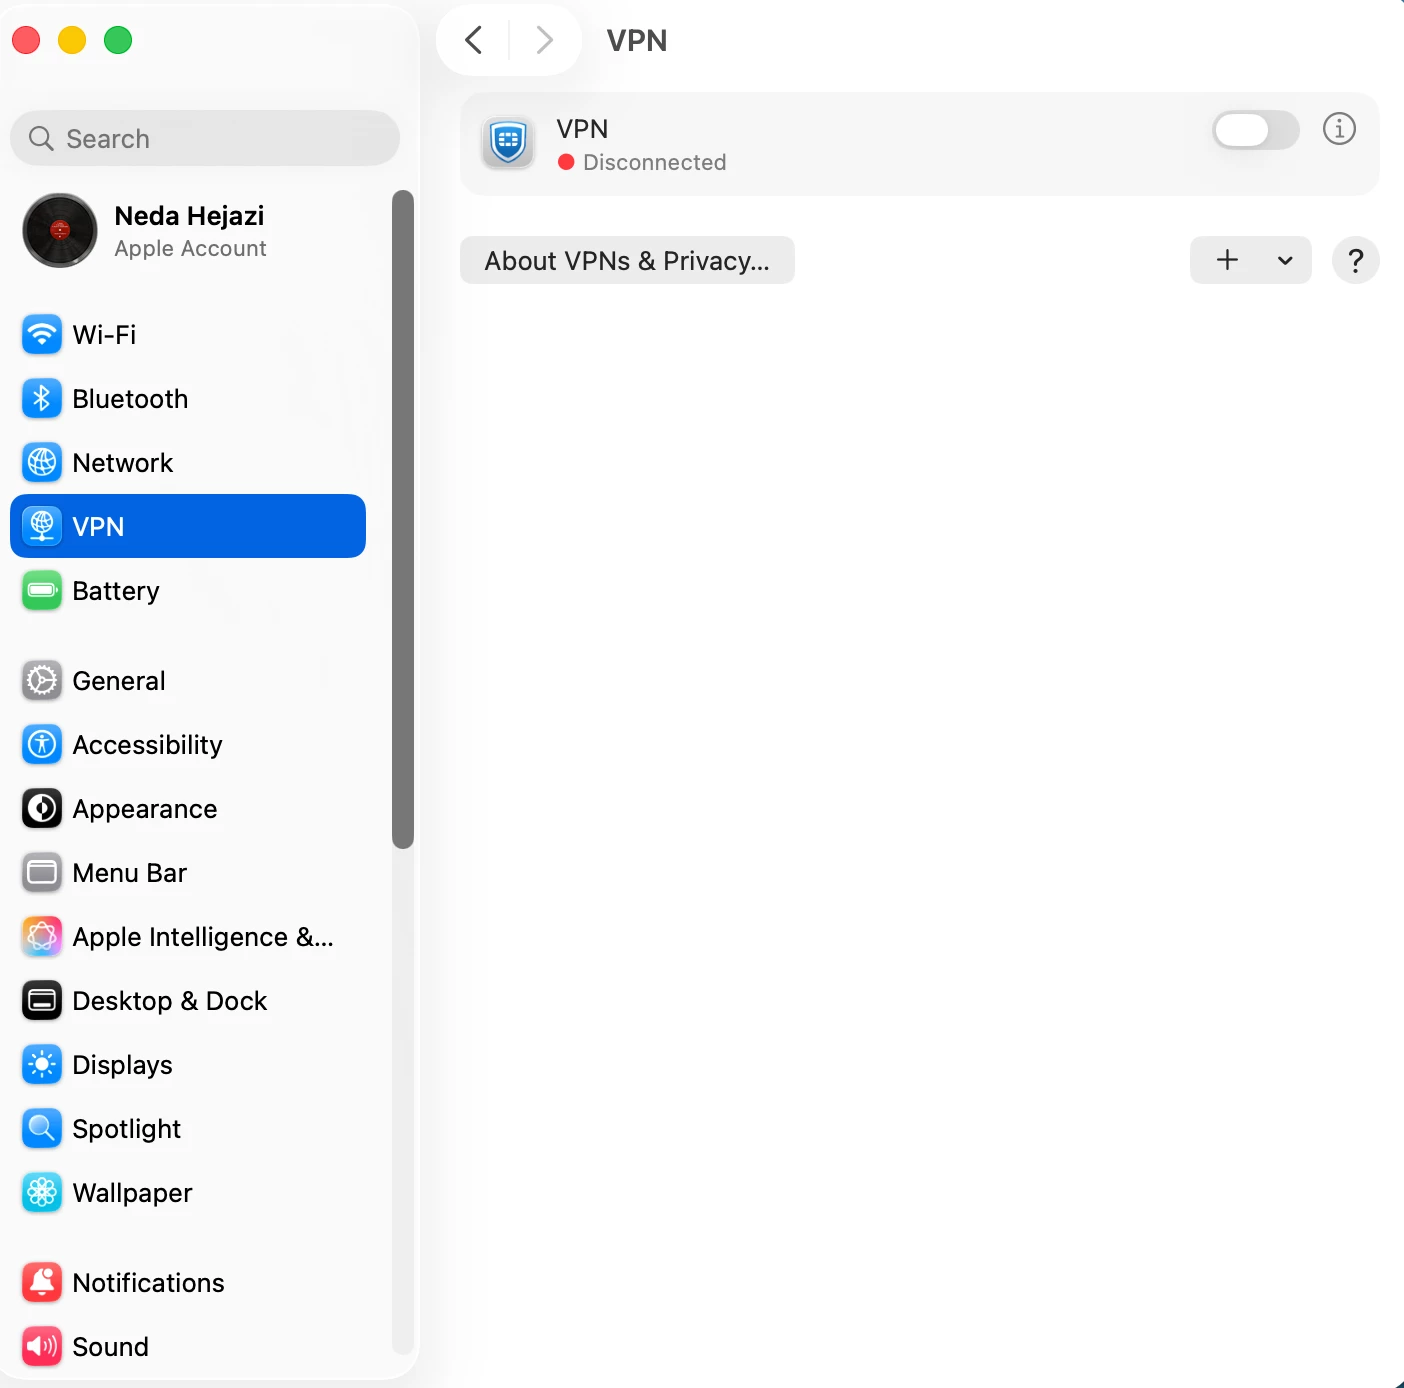This screenshot has height=1388, width=1404.
Task: Open the Accessibility icon
Action: click(42, 745)
